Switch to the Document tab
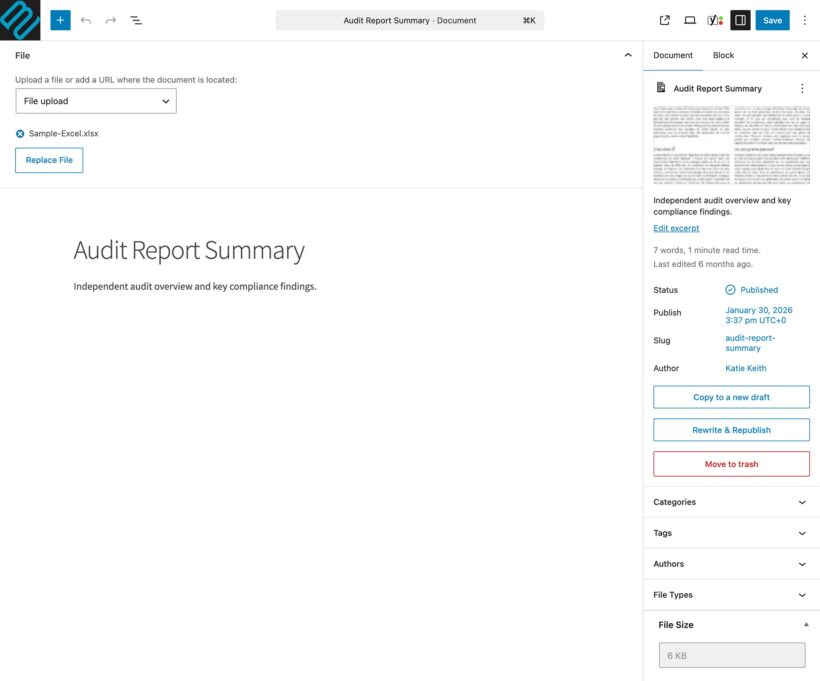Viewport: 820px width, 681px height. (673, 55)
